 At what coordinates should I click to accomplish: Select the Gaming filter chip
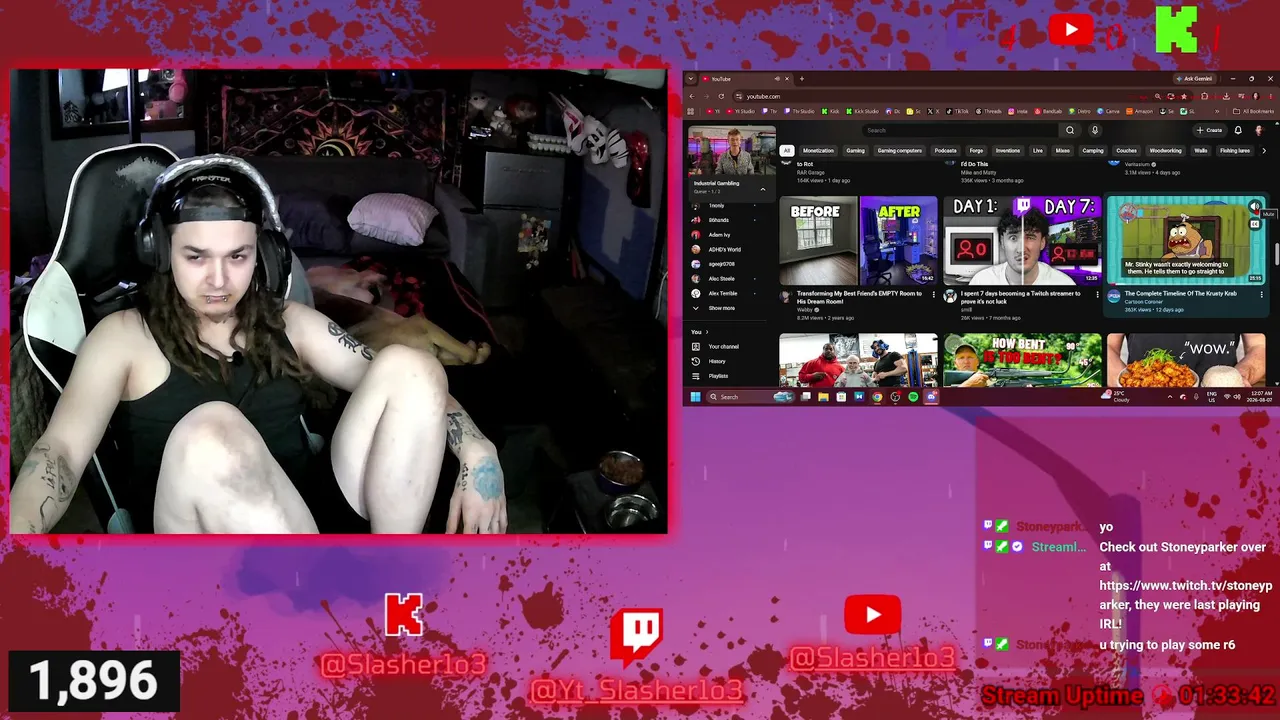855,151
